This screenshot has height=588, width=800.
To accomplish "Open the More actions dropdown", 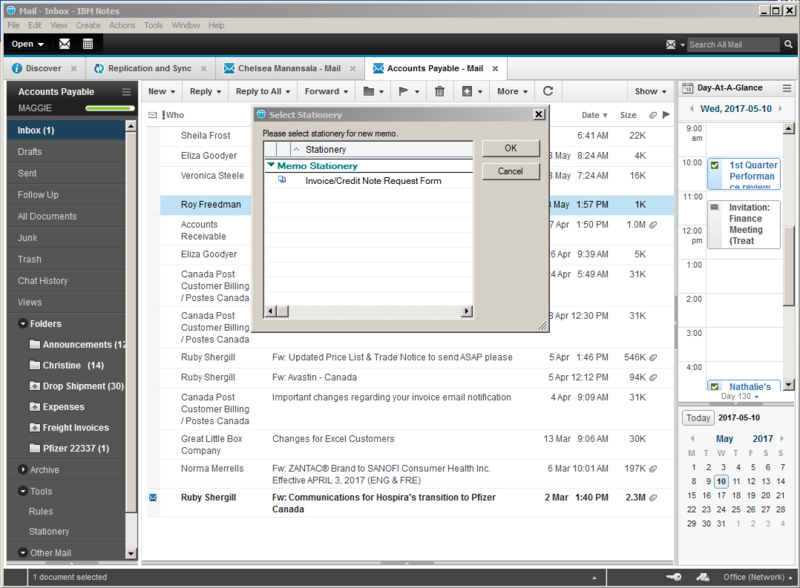I will 512,91.
